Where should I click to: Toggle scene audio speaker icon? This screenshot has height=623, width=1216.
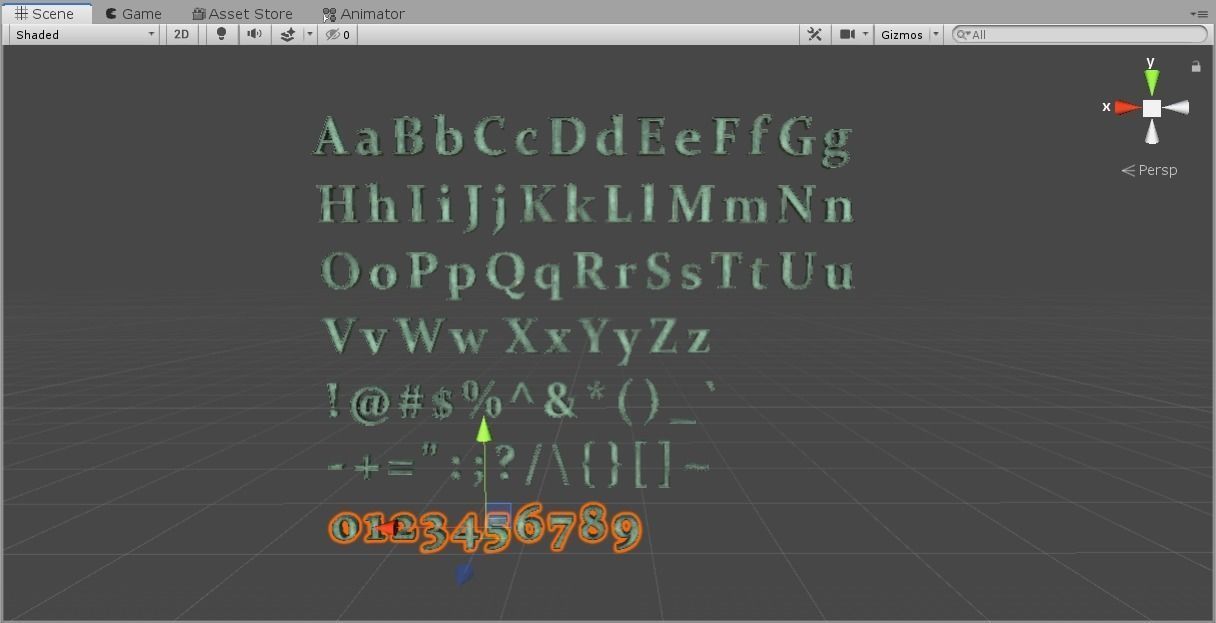pyautogui.click(x=254, y=34)
